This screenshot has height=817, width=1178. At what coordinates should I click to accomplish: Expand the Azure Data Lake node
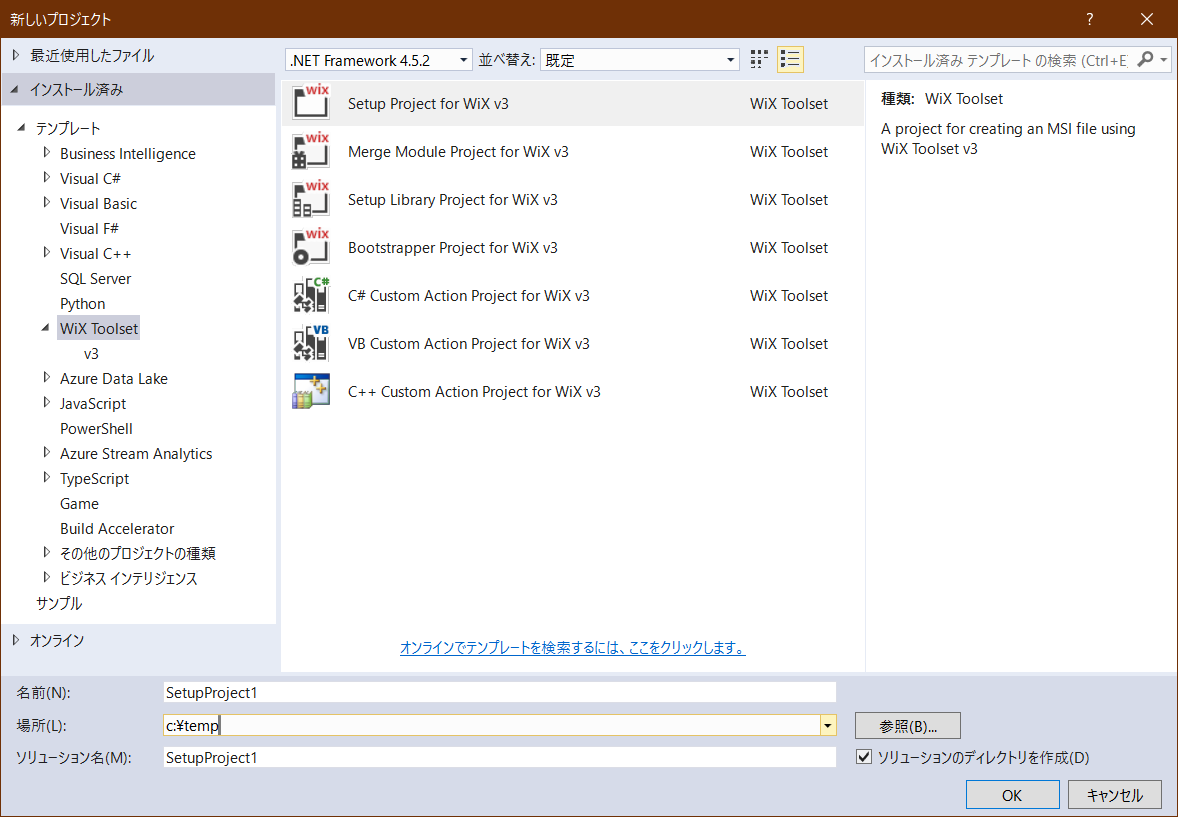coord(47,377)
